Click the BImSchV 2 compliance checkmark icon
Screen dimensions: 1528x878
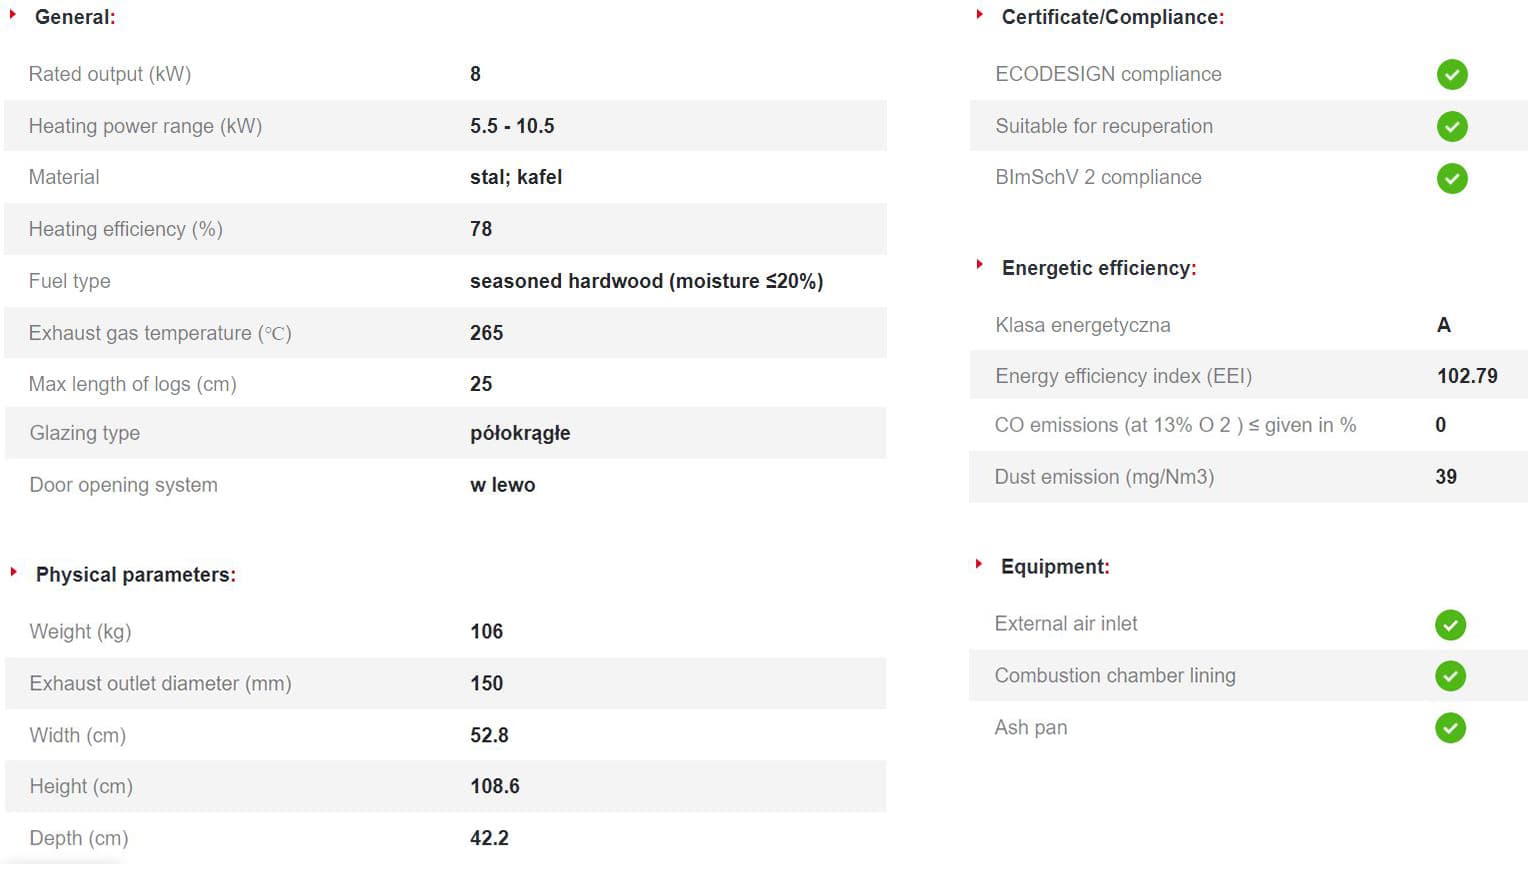click(x=1452, y=179)
